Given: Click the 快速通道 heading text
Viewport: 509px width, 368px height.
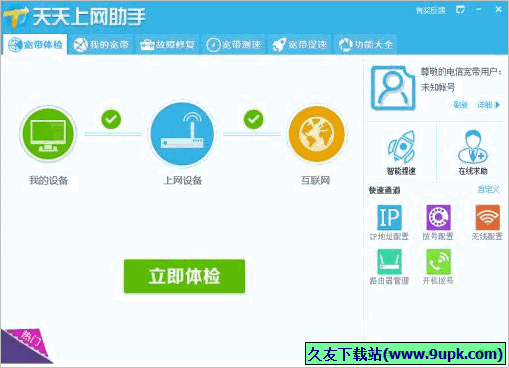Looking at the screenshot, I should click(x=384, y=190).
